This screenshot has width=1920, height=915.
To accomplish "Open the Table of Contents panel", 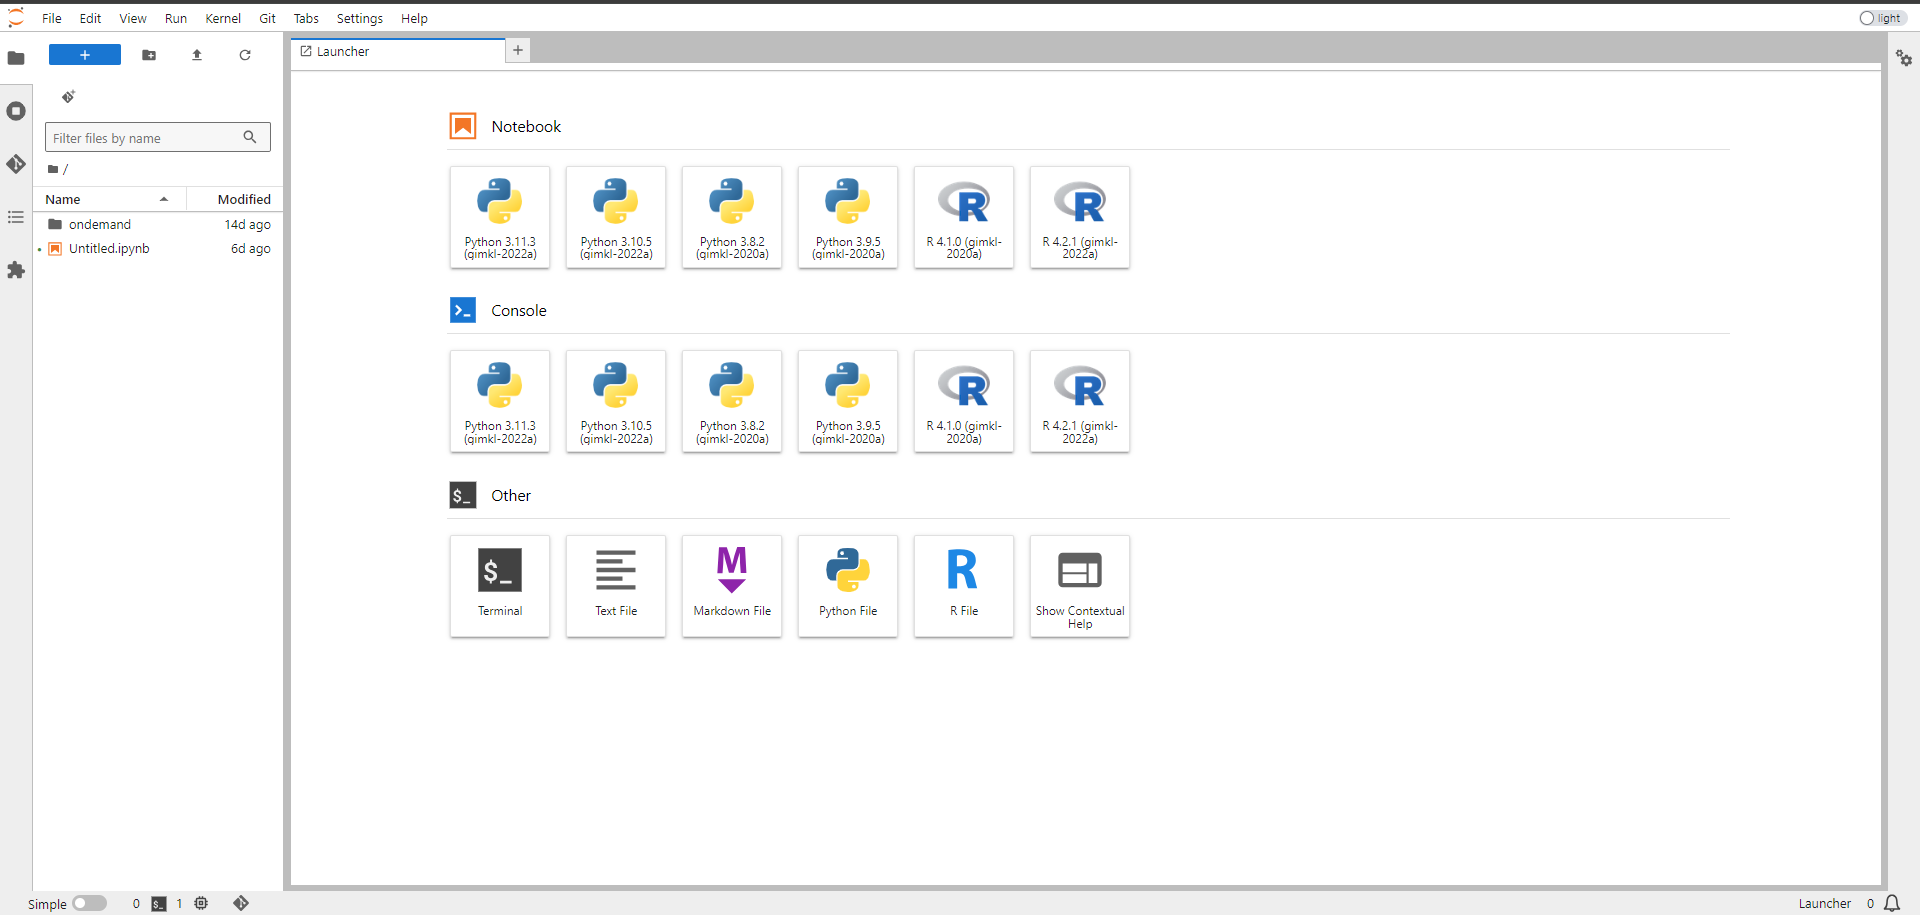I will tap(16, 217).
